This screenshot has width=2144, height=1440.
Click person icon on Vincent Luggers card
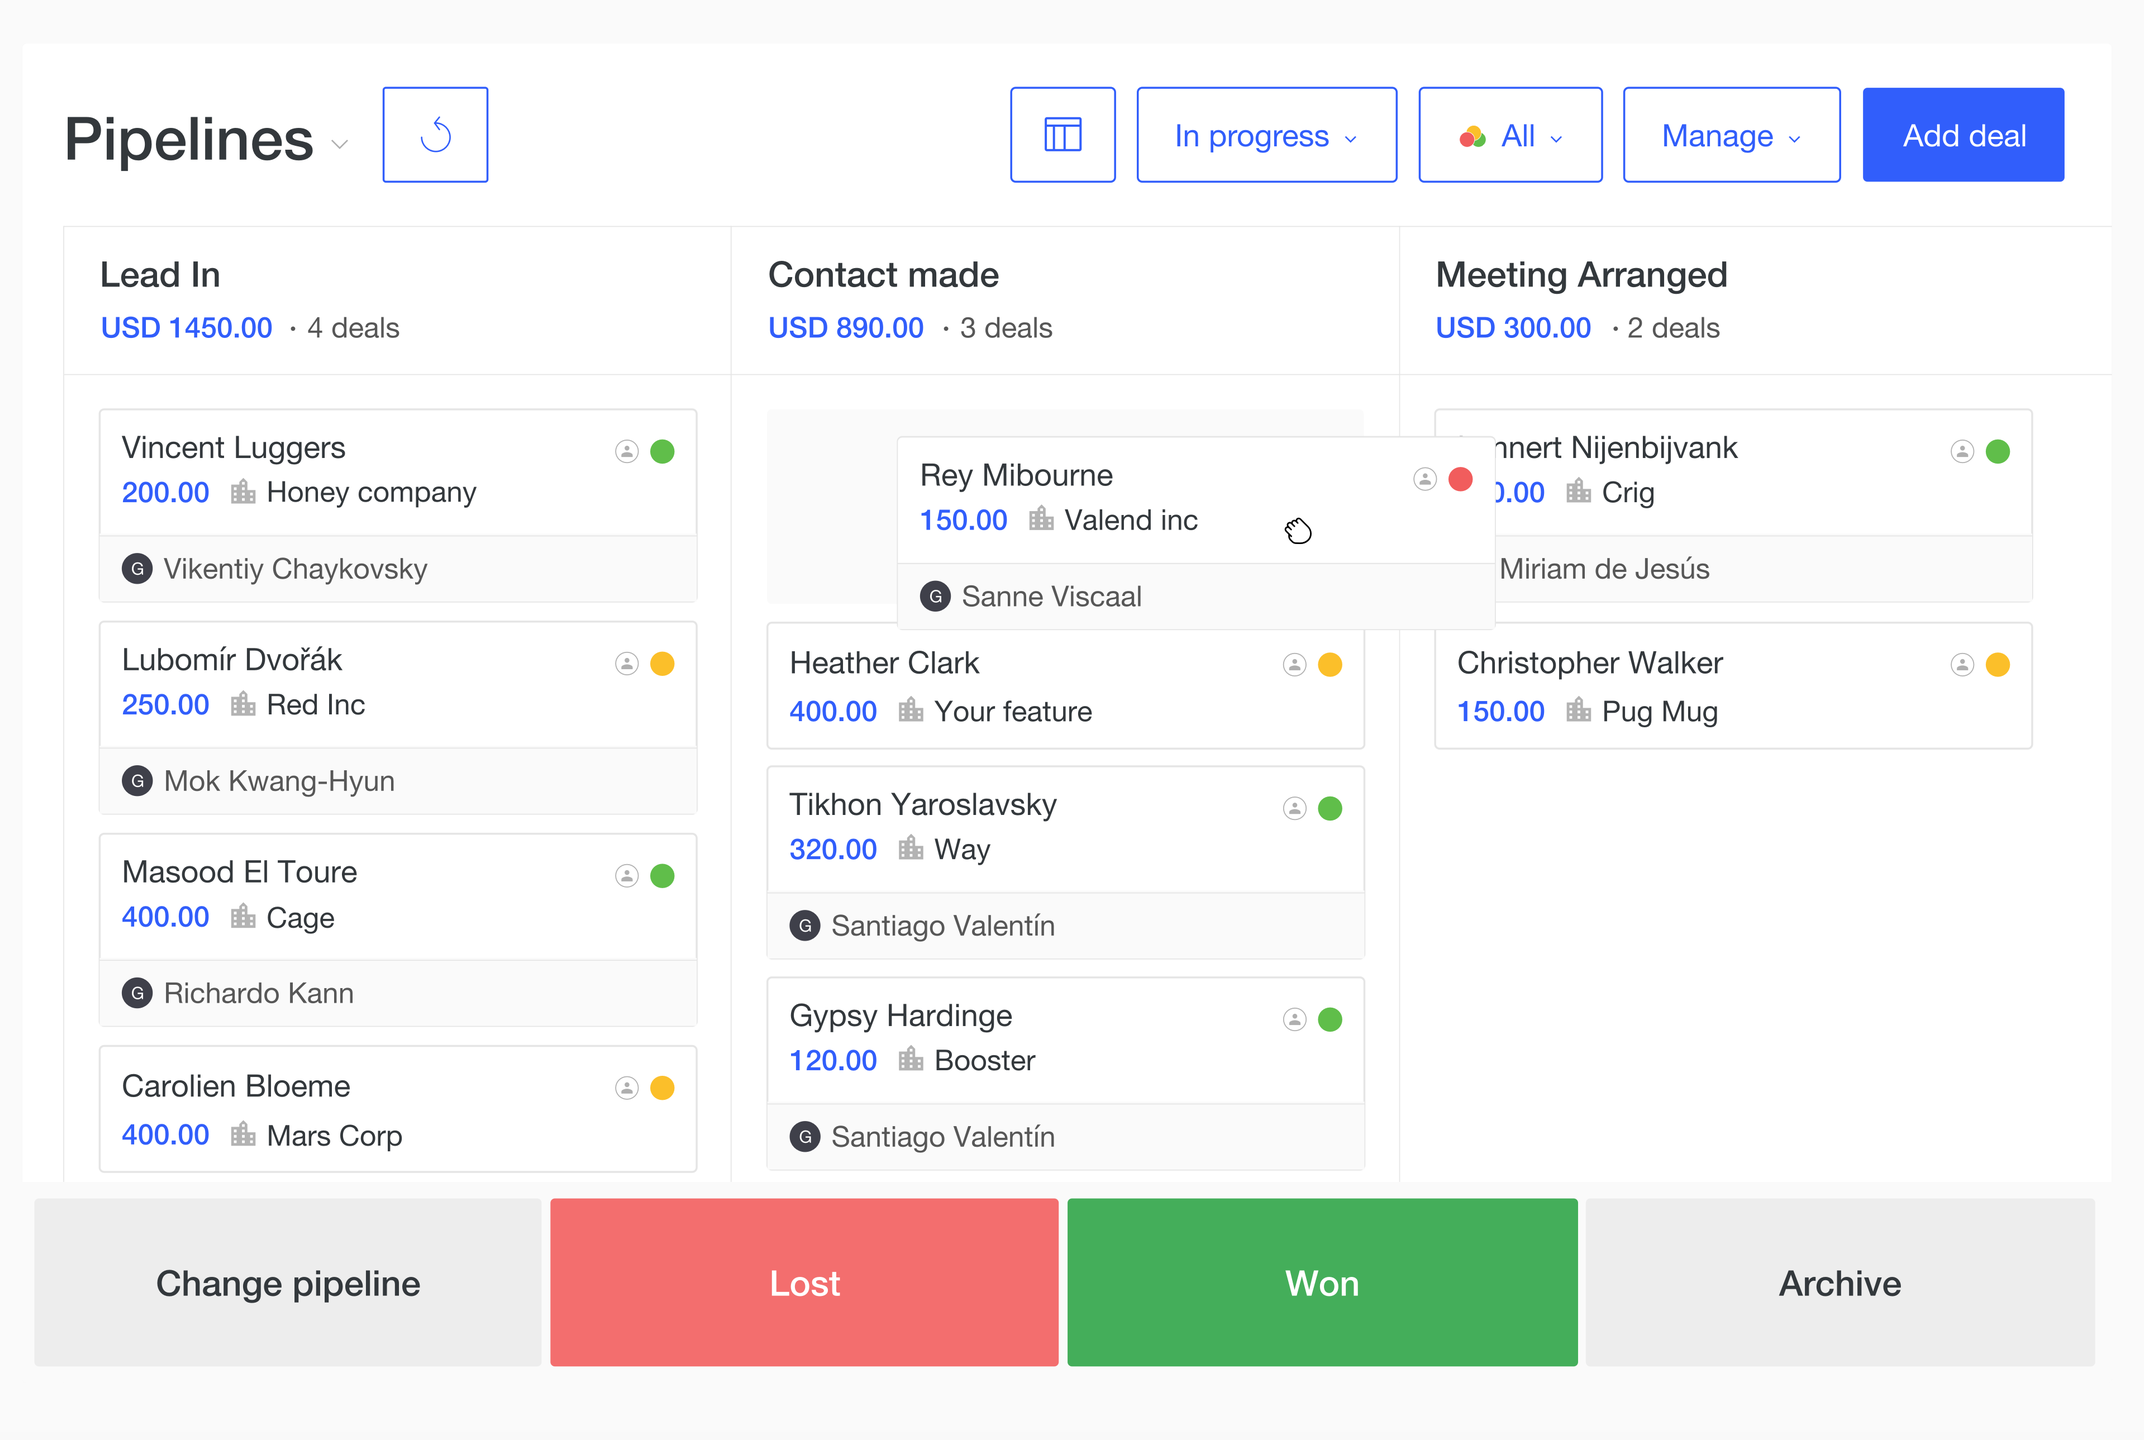point(627,452)
